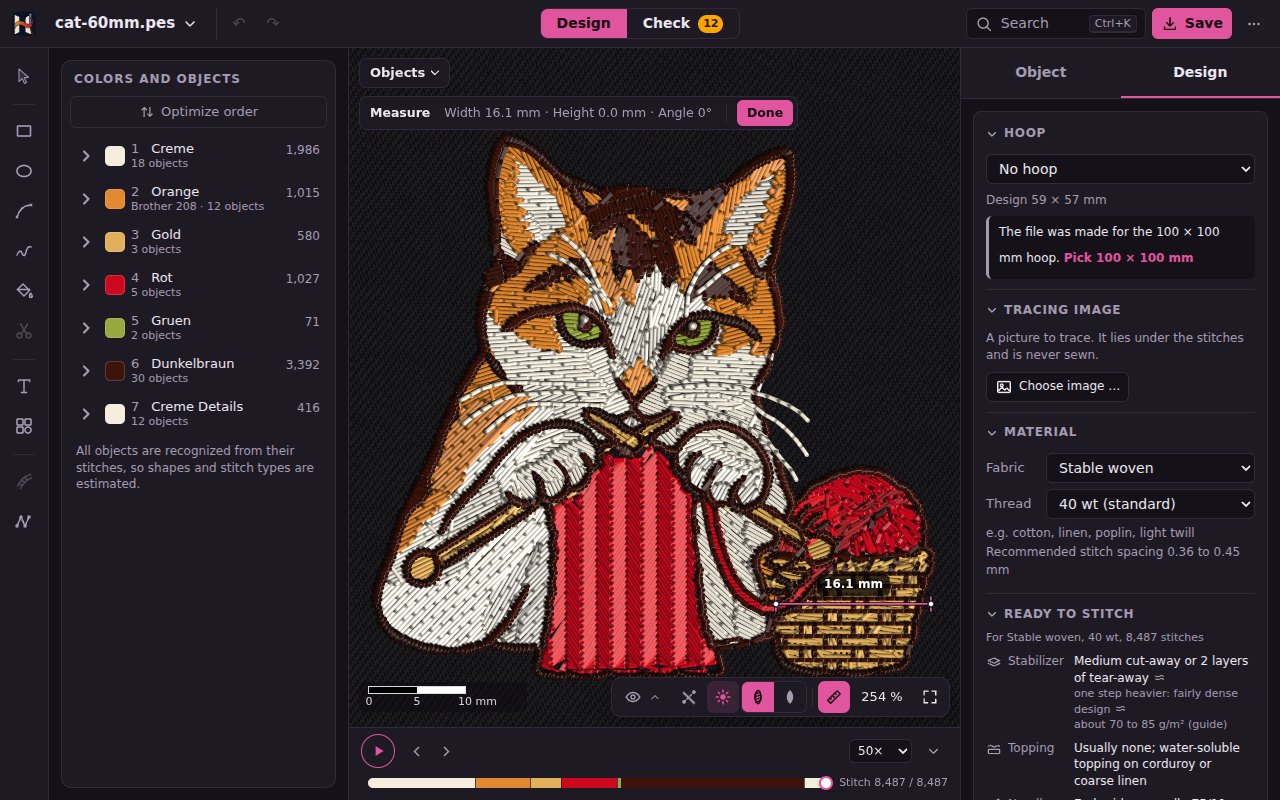Click the 254 % zoom level
The image size is (1280, 800).
(x=881, y=697)
